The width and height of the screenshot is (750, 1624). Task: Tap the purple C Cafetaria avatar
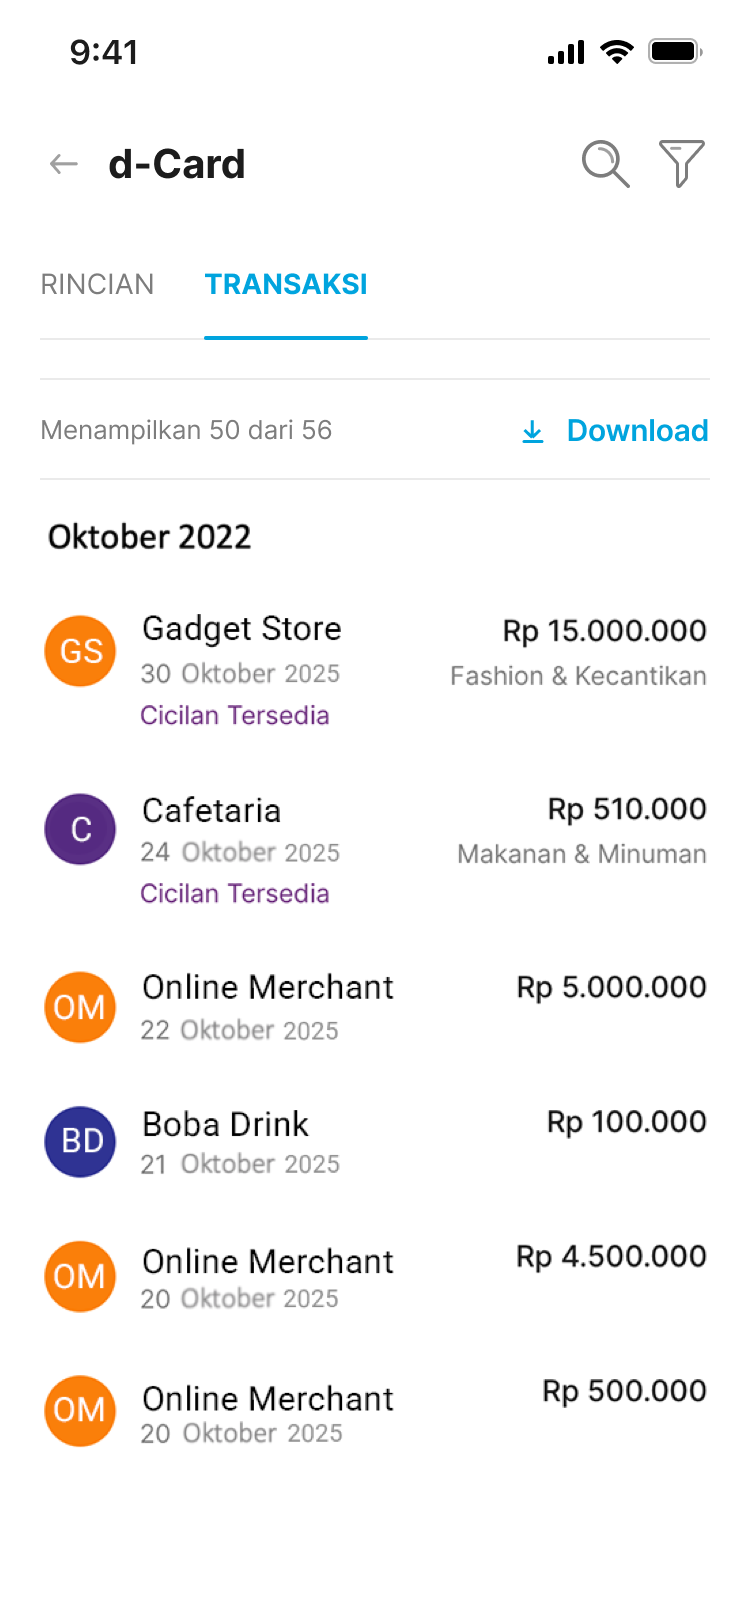(x=80, y=829)
